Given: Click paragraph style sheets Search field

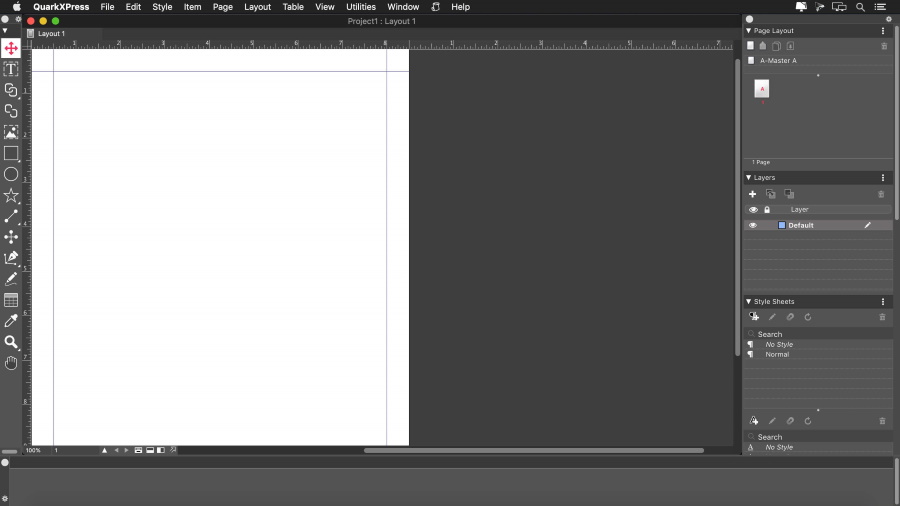Looking at the screenshot, I should 818,334.
